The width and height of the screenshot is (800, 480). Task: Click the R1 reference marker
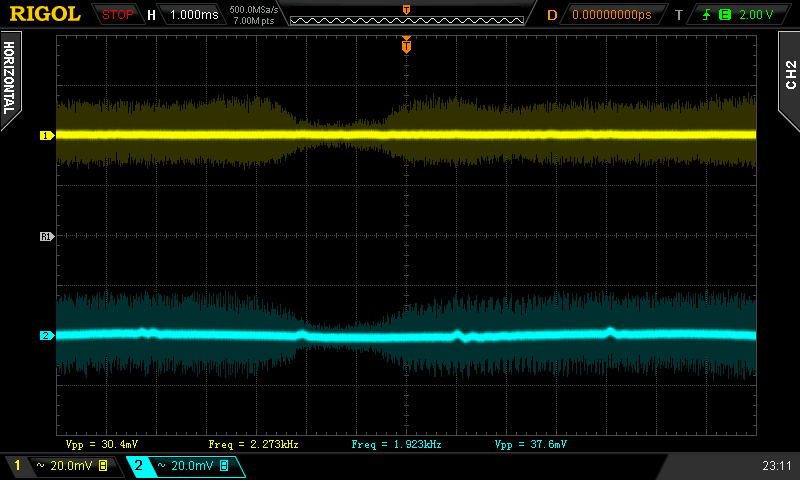point(46,236)
